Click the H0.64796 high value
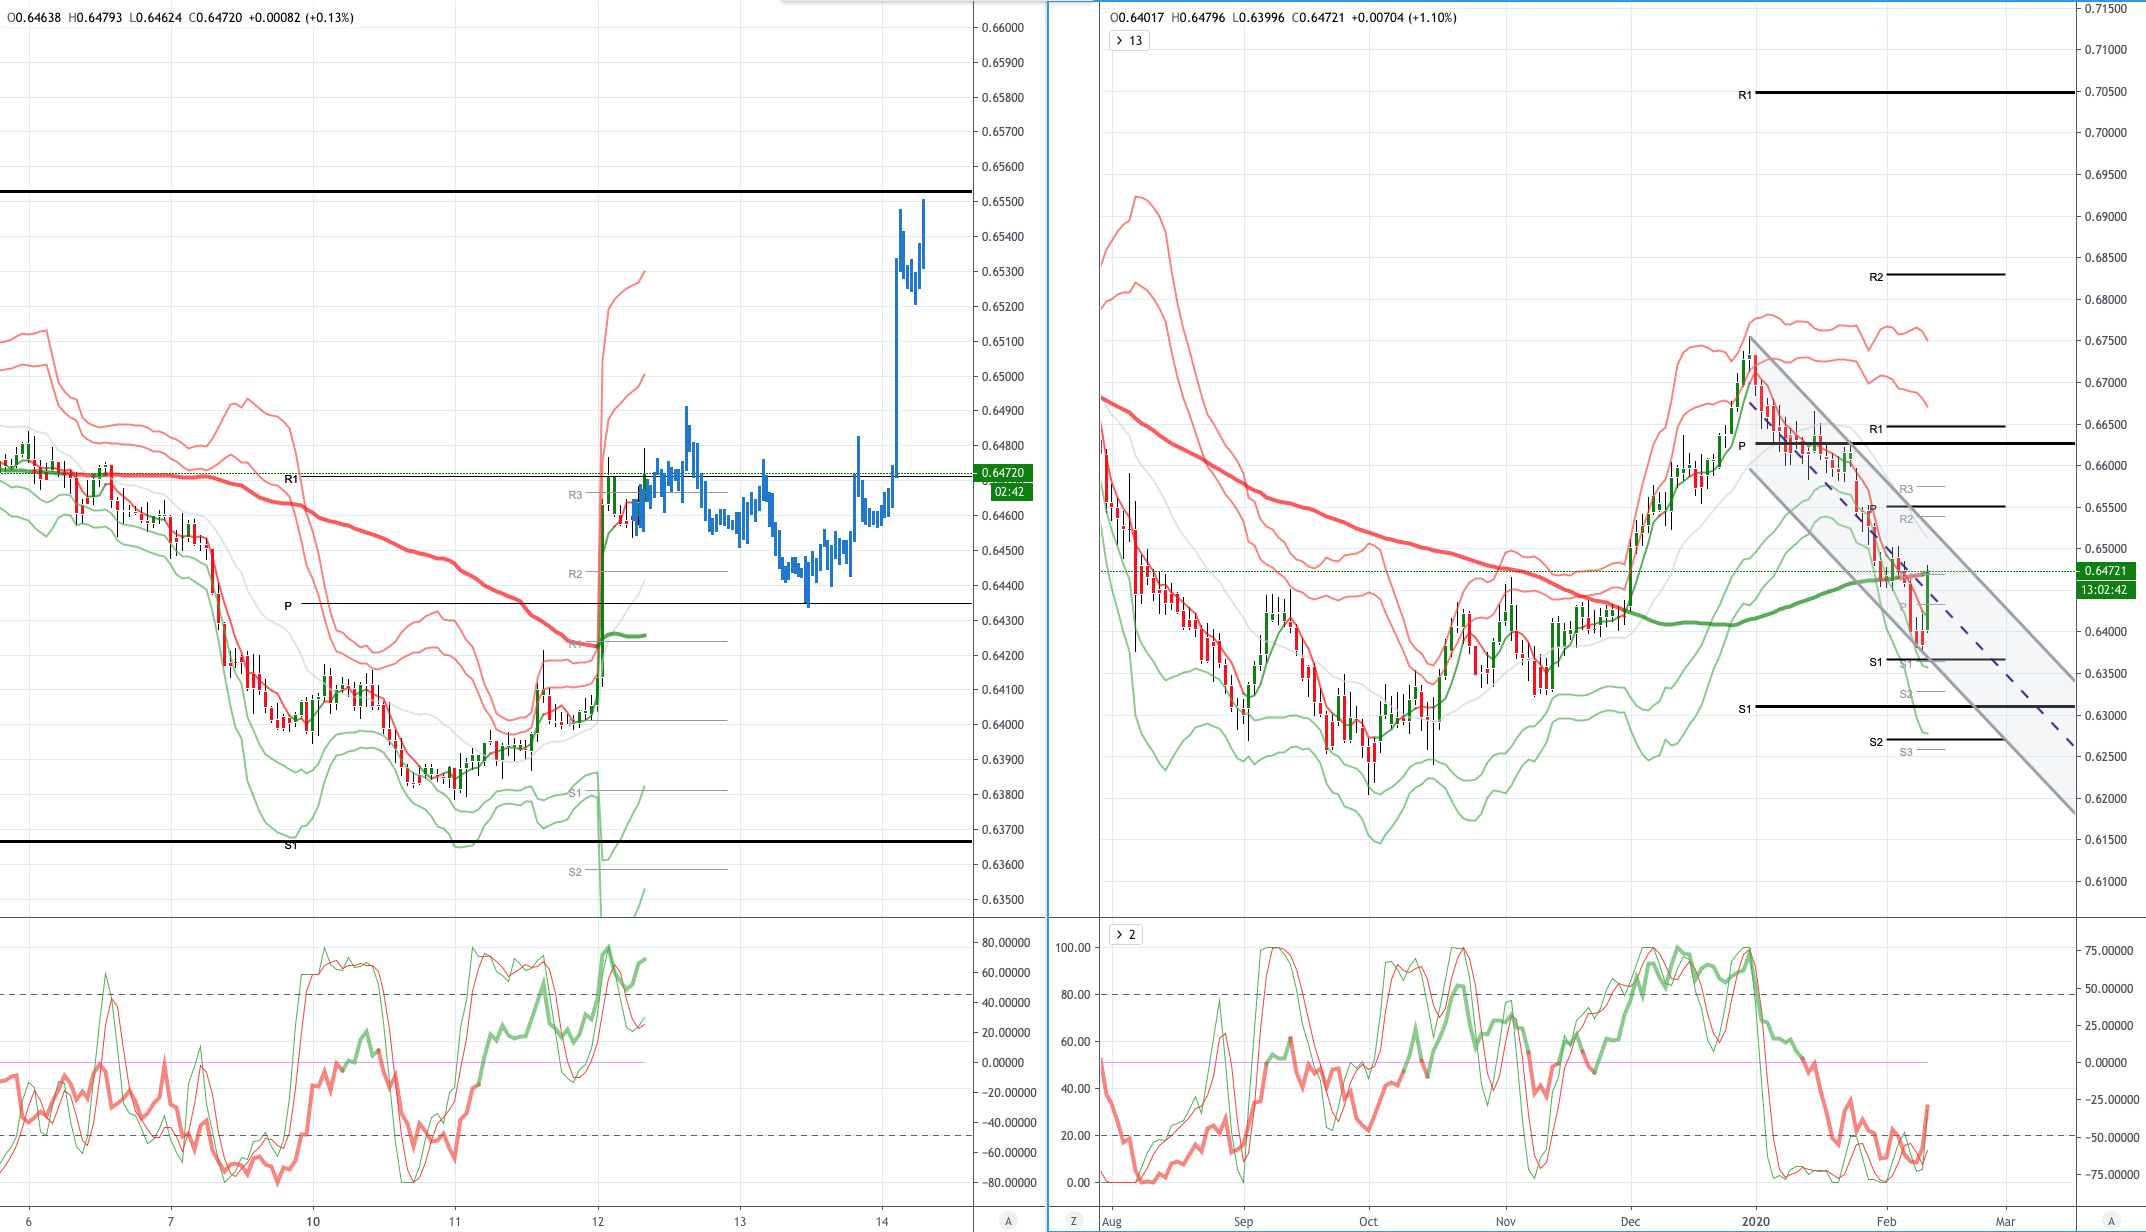The image size is (2146, 1232). (x=1197, y=18)
